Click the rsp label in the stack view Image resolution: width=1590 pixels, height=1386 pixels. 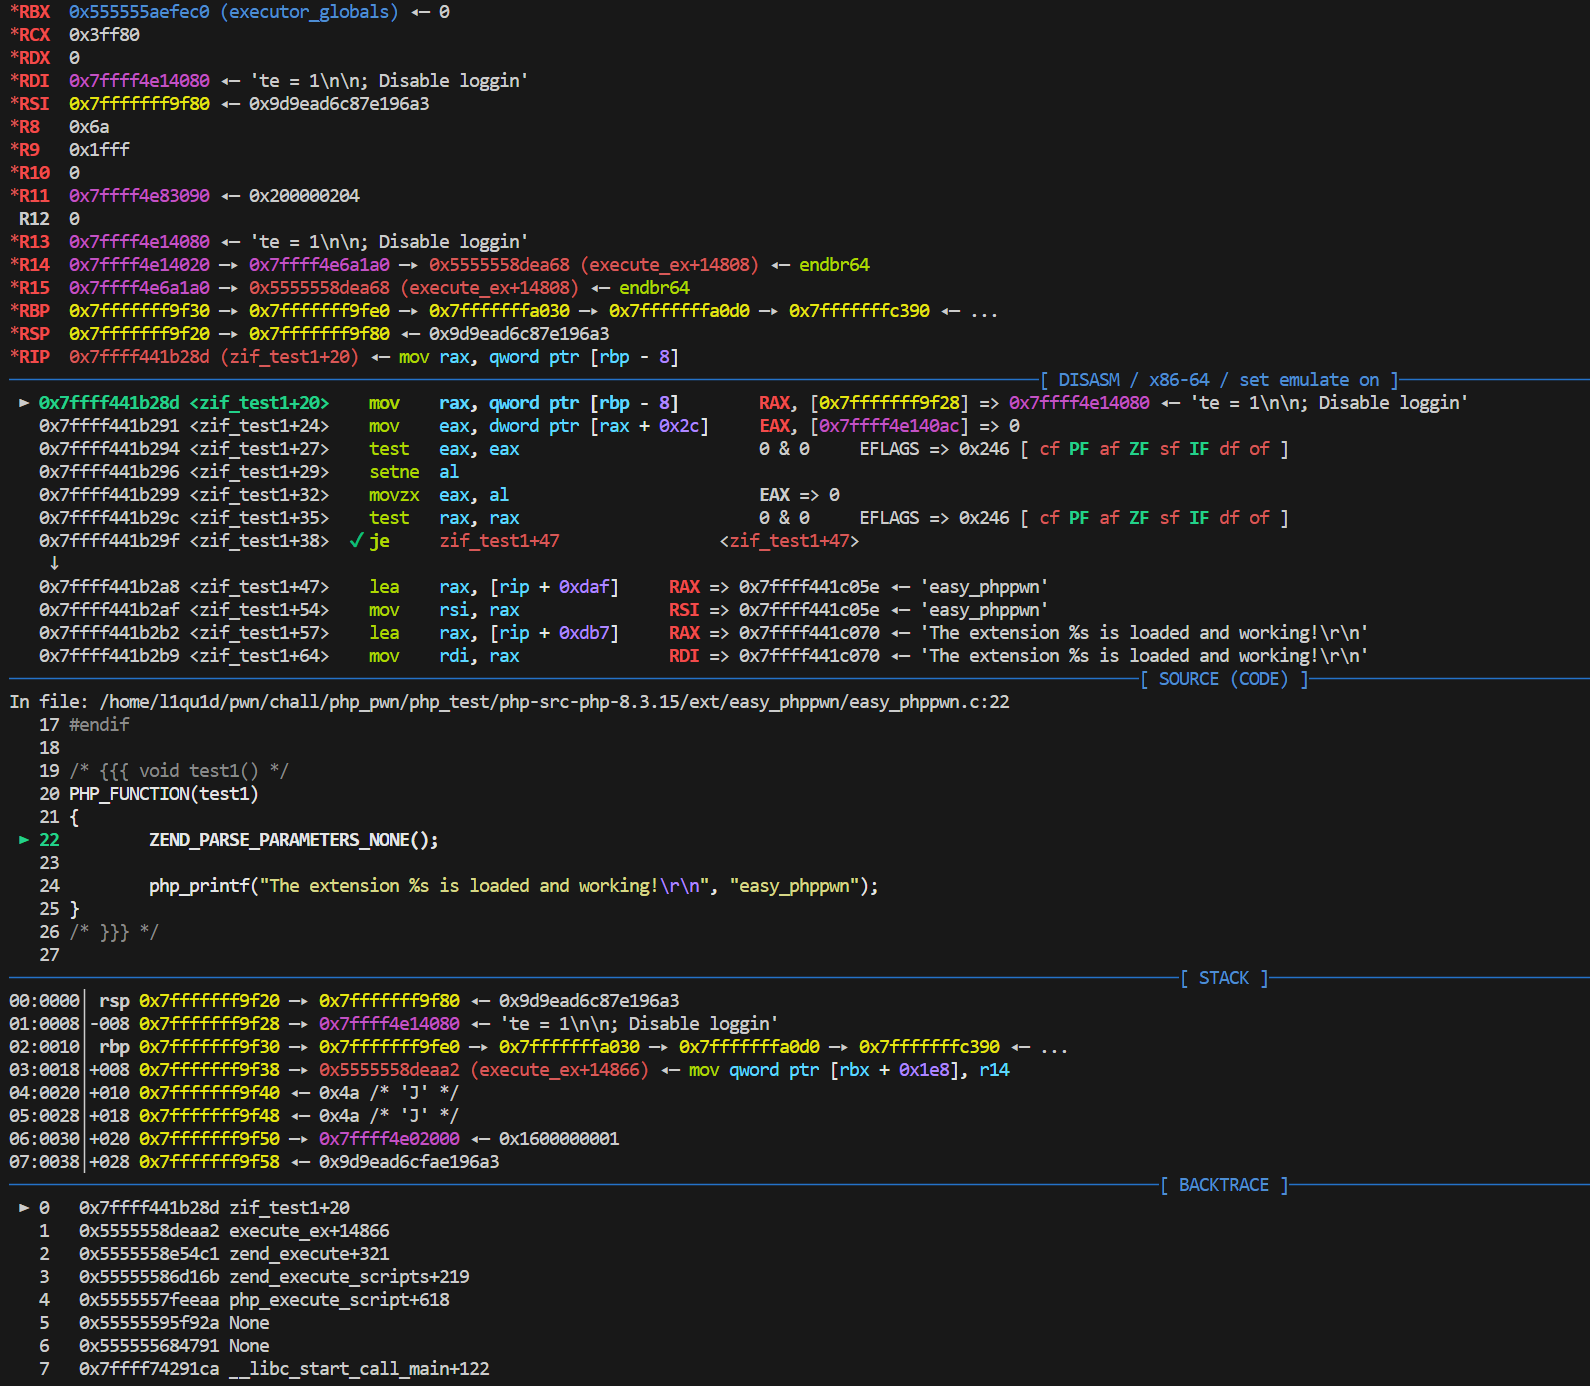click(114, 1001)
